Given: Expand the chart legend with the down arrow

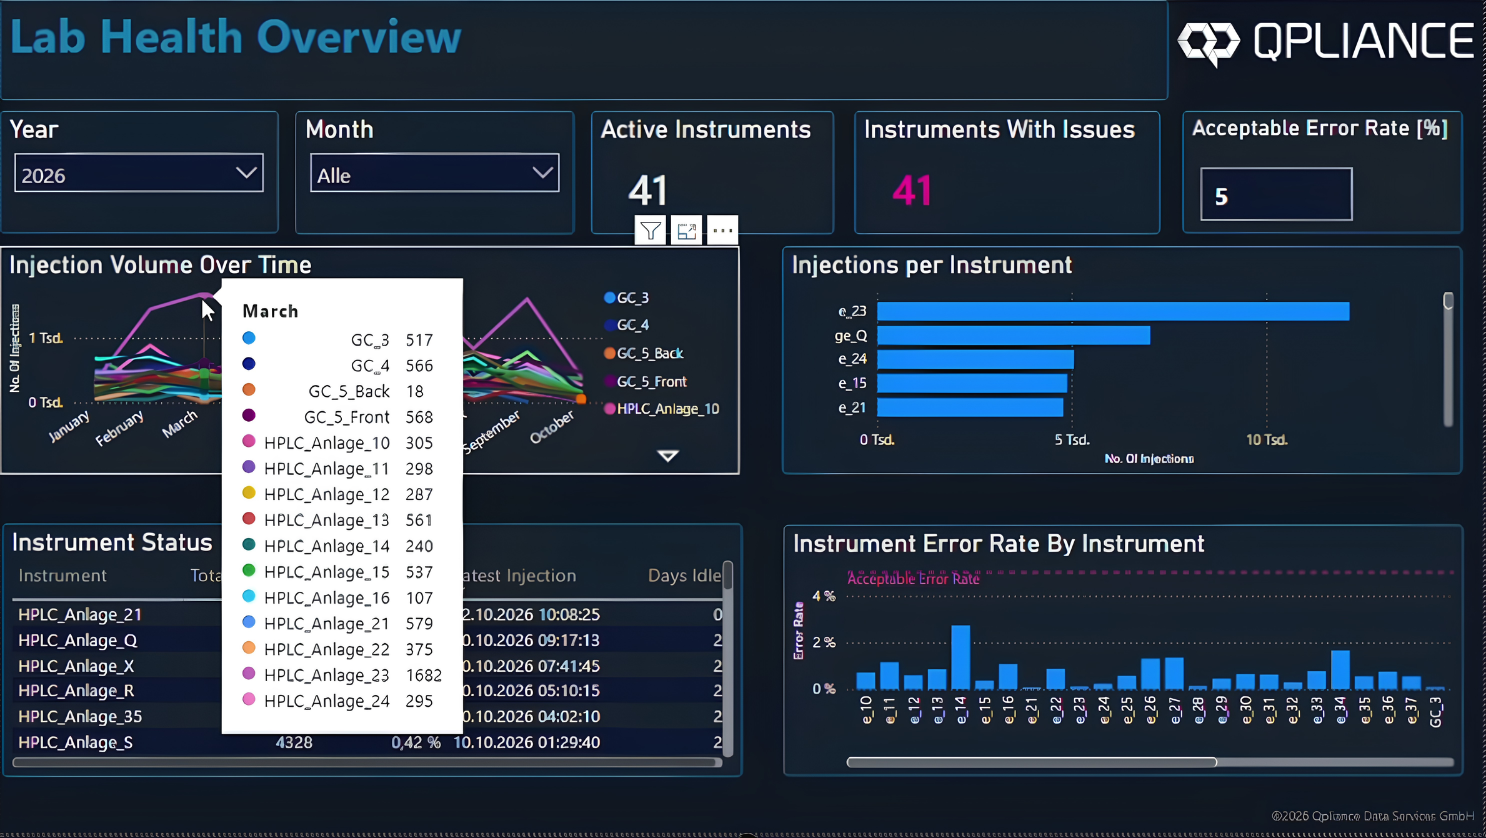Looking at the screenshot, I should 668,456.
